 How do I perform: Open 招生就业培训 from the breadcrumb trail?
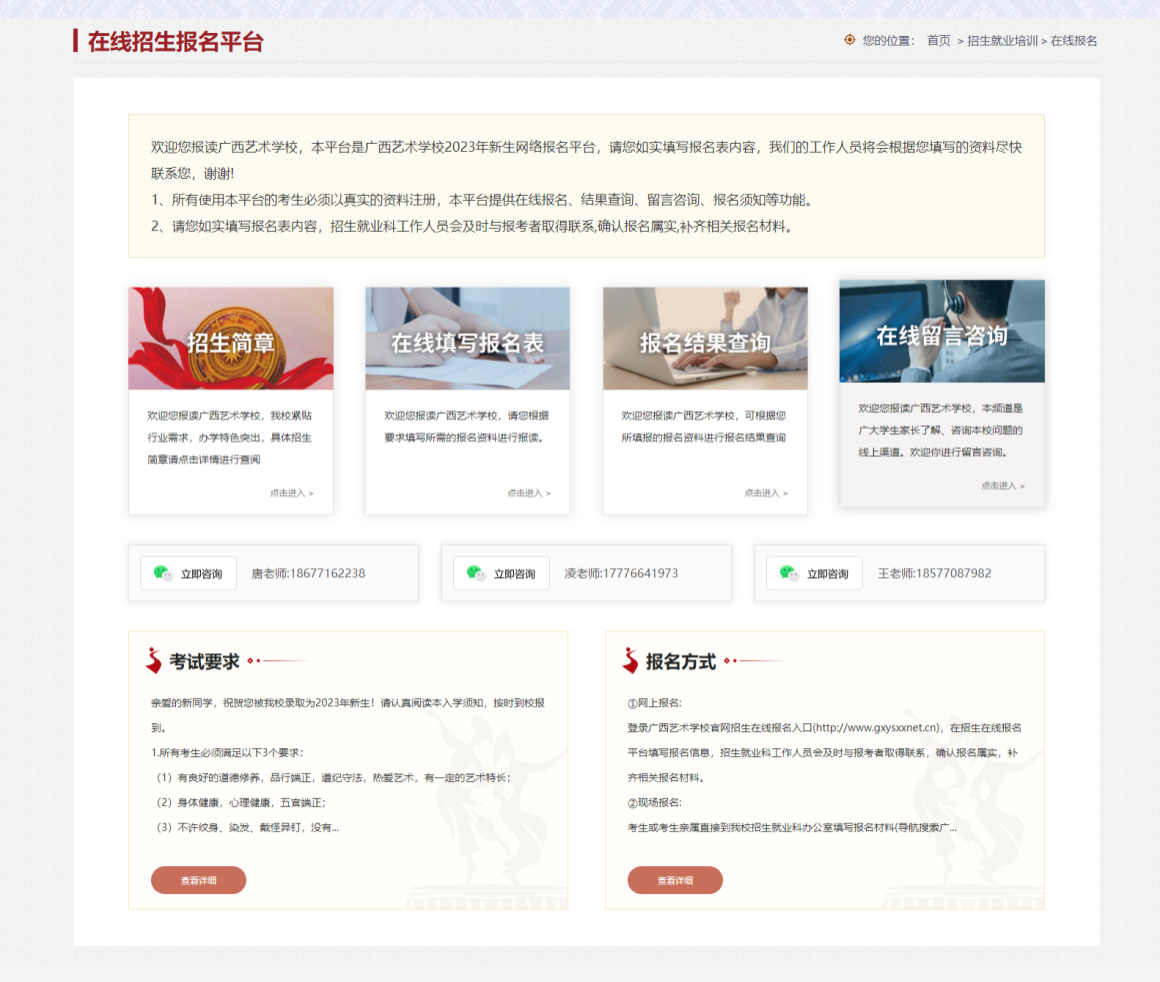1003,41
